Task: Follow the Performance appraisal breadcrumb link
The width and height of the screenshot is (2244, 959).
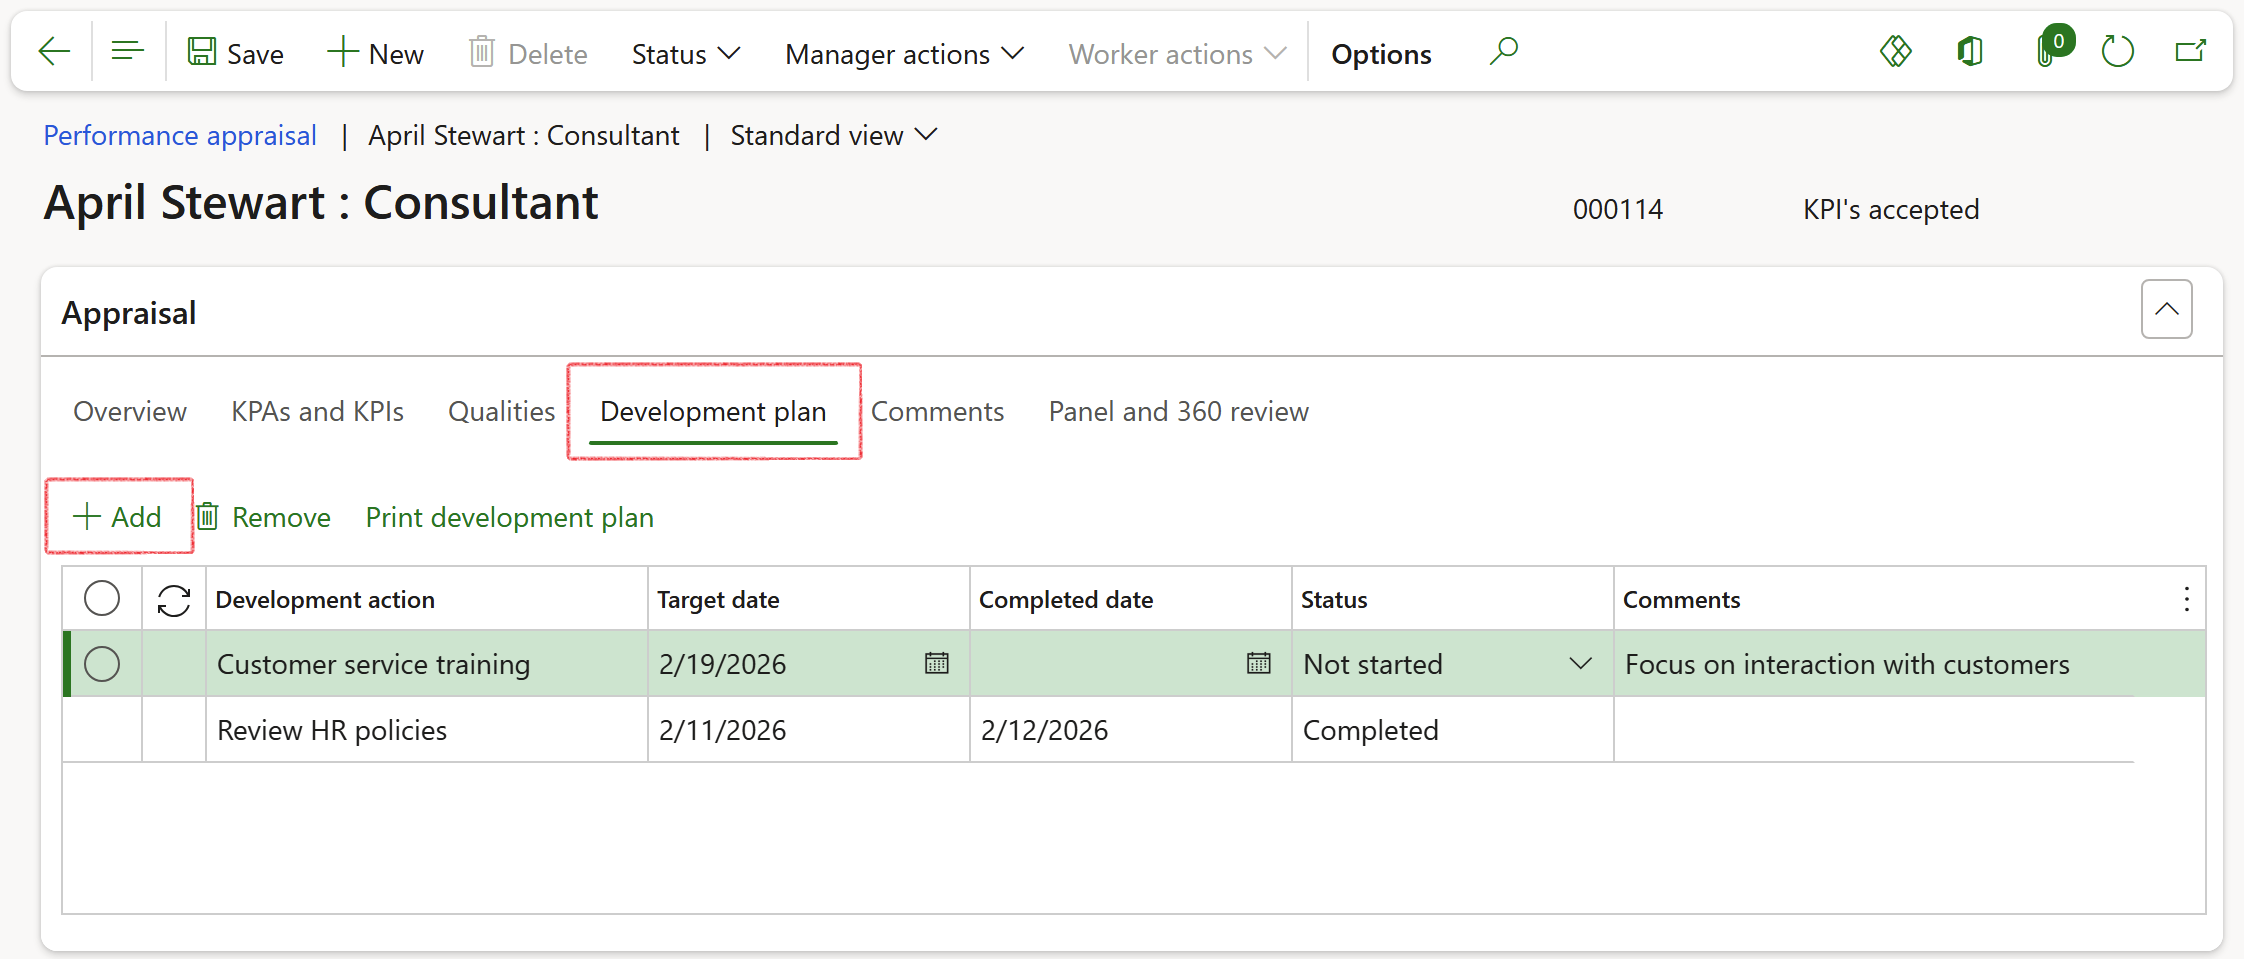Action: coord(180,136)
